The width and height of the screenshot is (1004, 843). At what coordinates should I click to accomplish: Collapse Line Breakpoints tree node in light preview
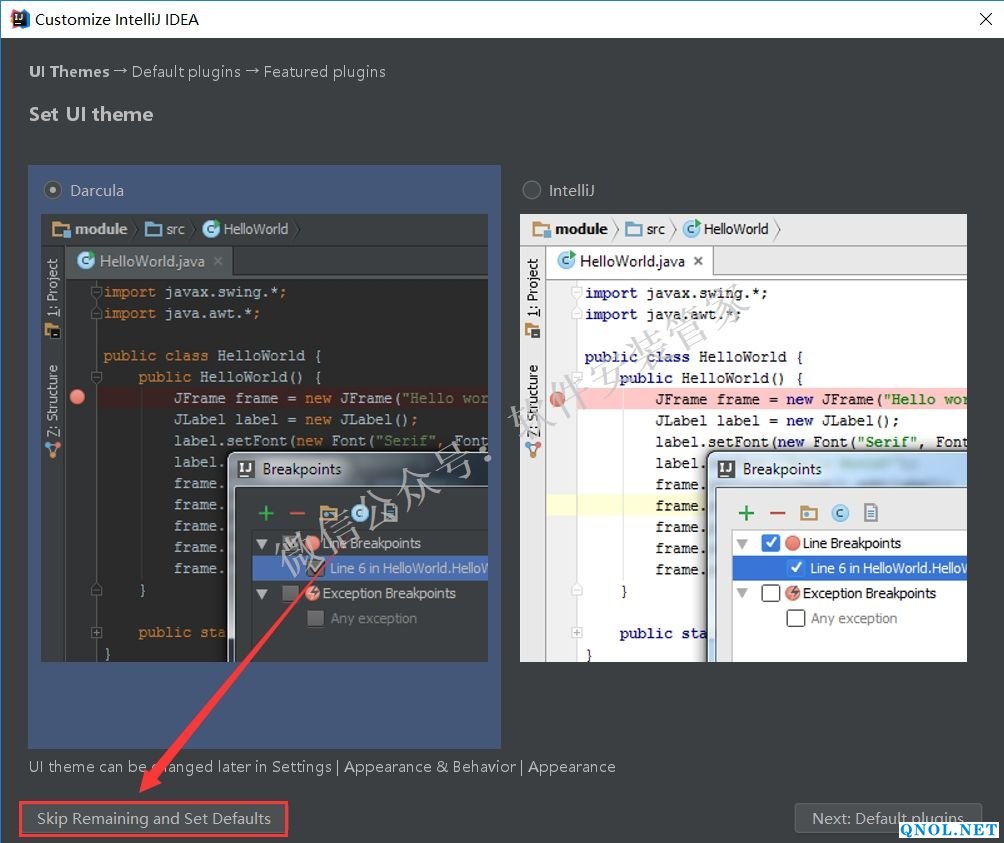[743, 544]
